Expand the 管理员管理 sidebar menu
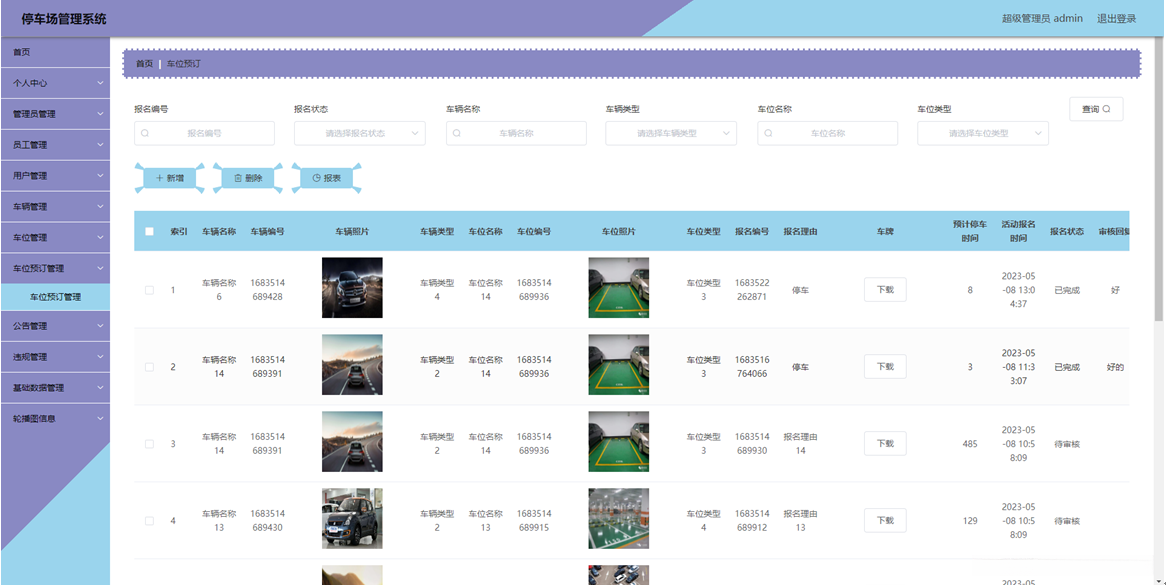The width and height of the screenshot is (1166, 585). click(55, 114)
